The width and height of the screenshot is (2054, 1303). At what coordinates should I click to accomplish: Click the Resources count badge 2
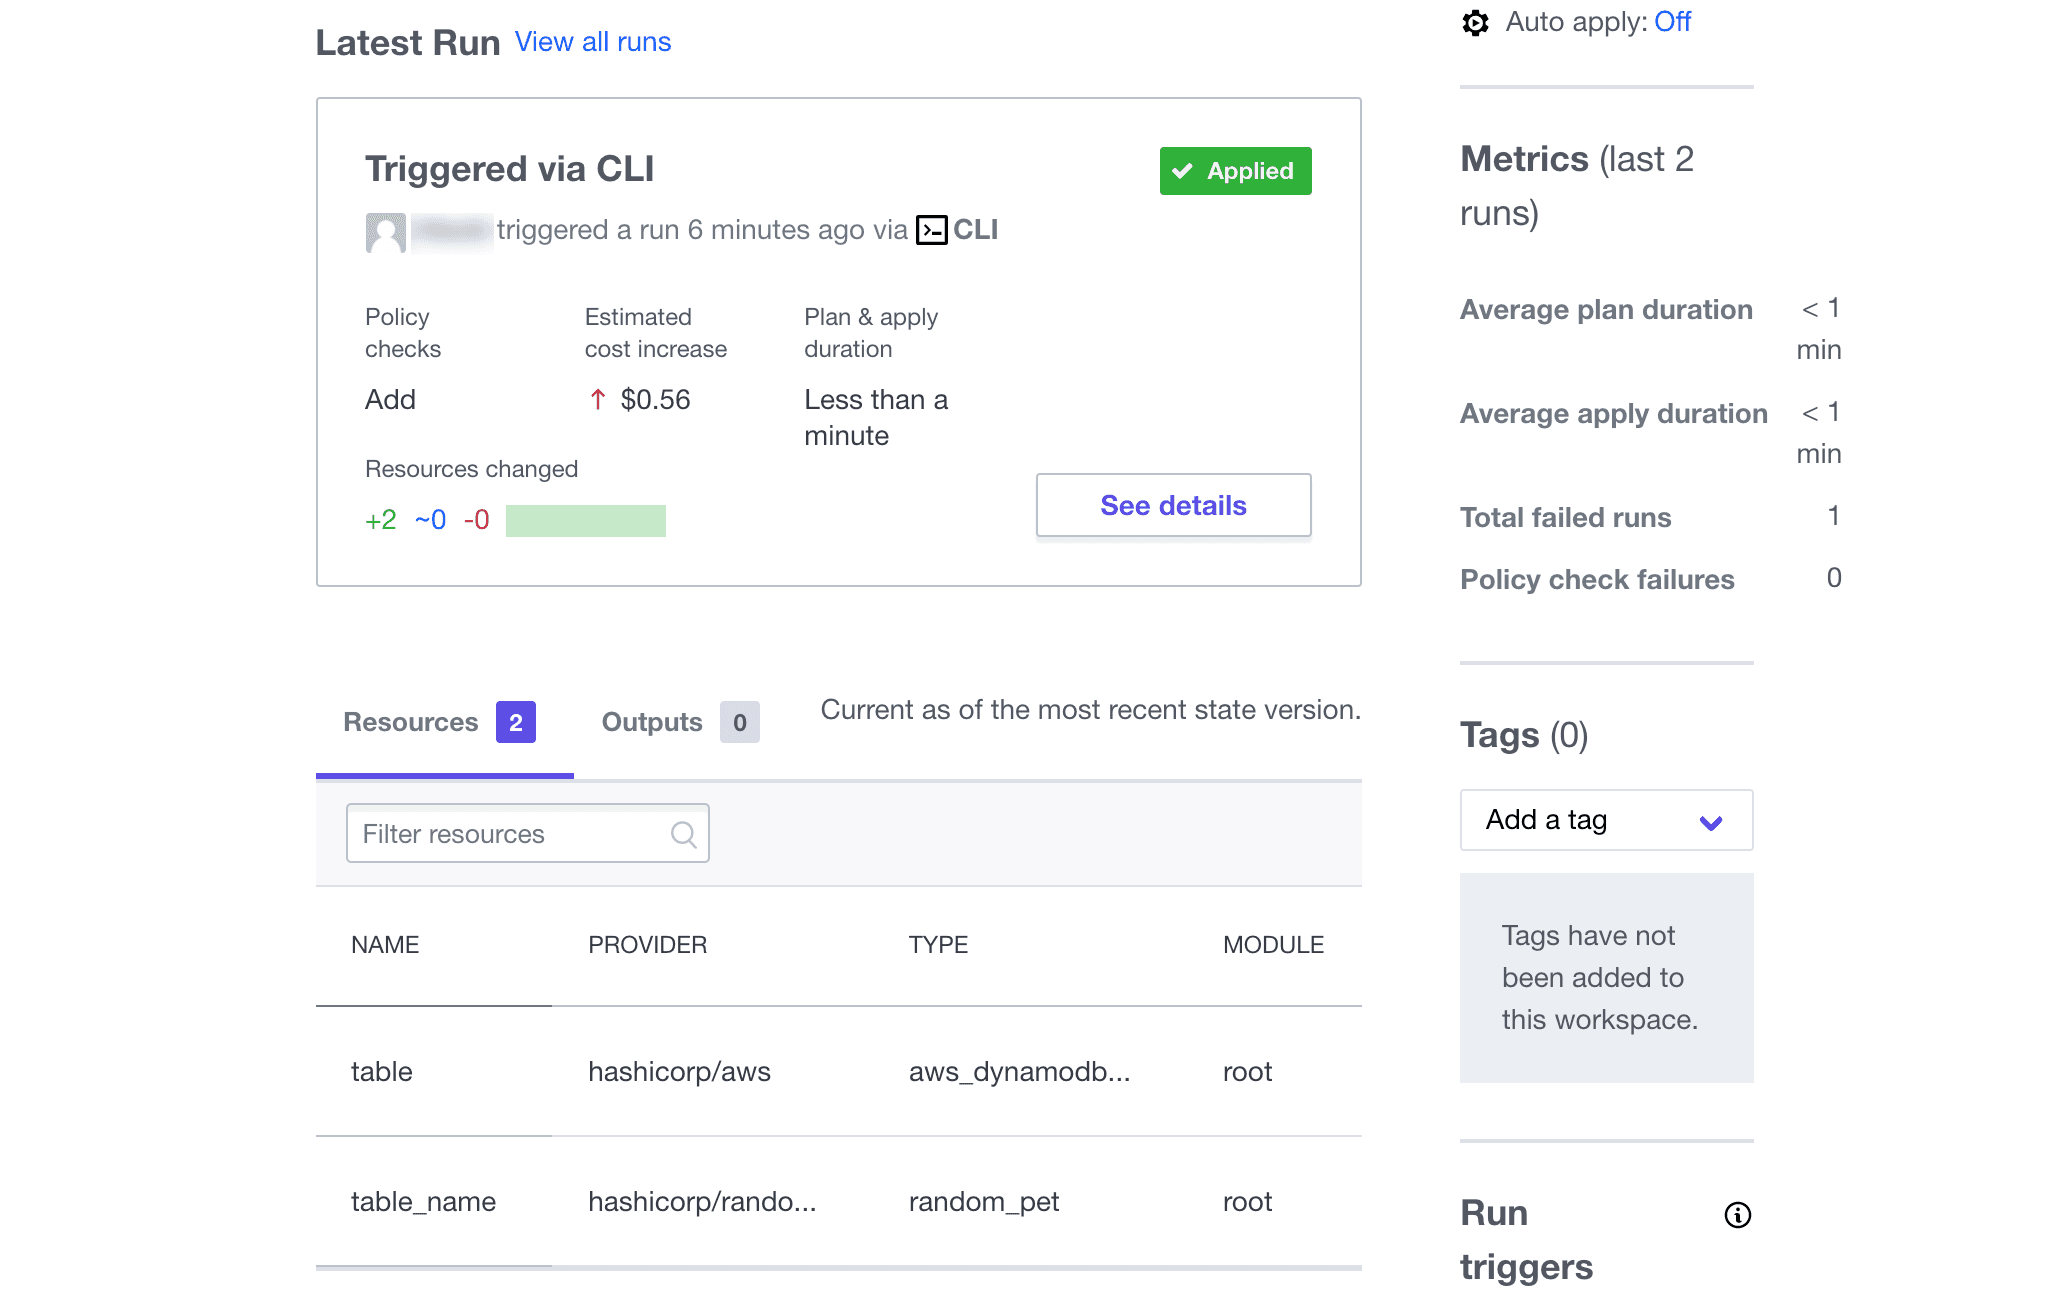point(516,722)
